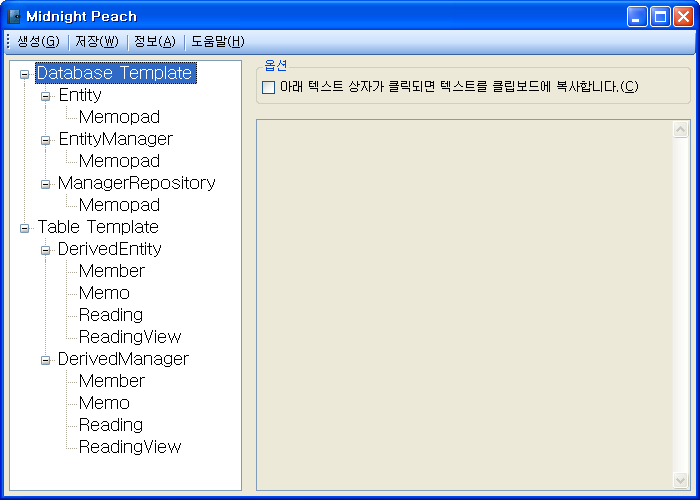Screen dimensions: 700x500
Task: Select Memopad under ManagerRepository
Action: (x=119, y=205)
